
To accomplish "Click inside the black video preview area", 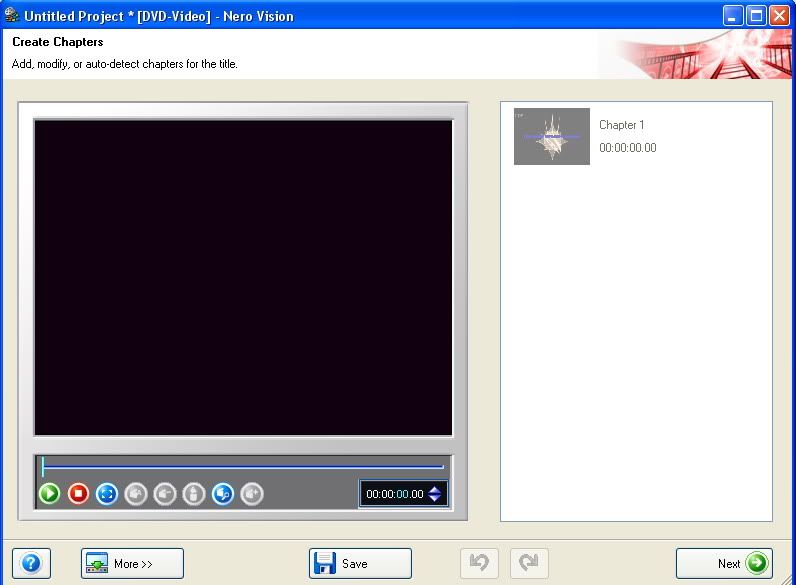I will (243, 278).
